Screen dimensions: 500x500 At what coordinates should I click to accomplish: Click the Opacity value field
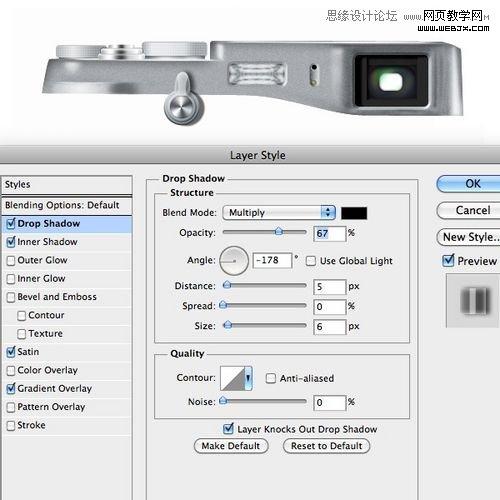coord(329,233)
